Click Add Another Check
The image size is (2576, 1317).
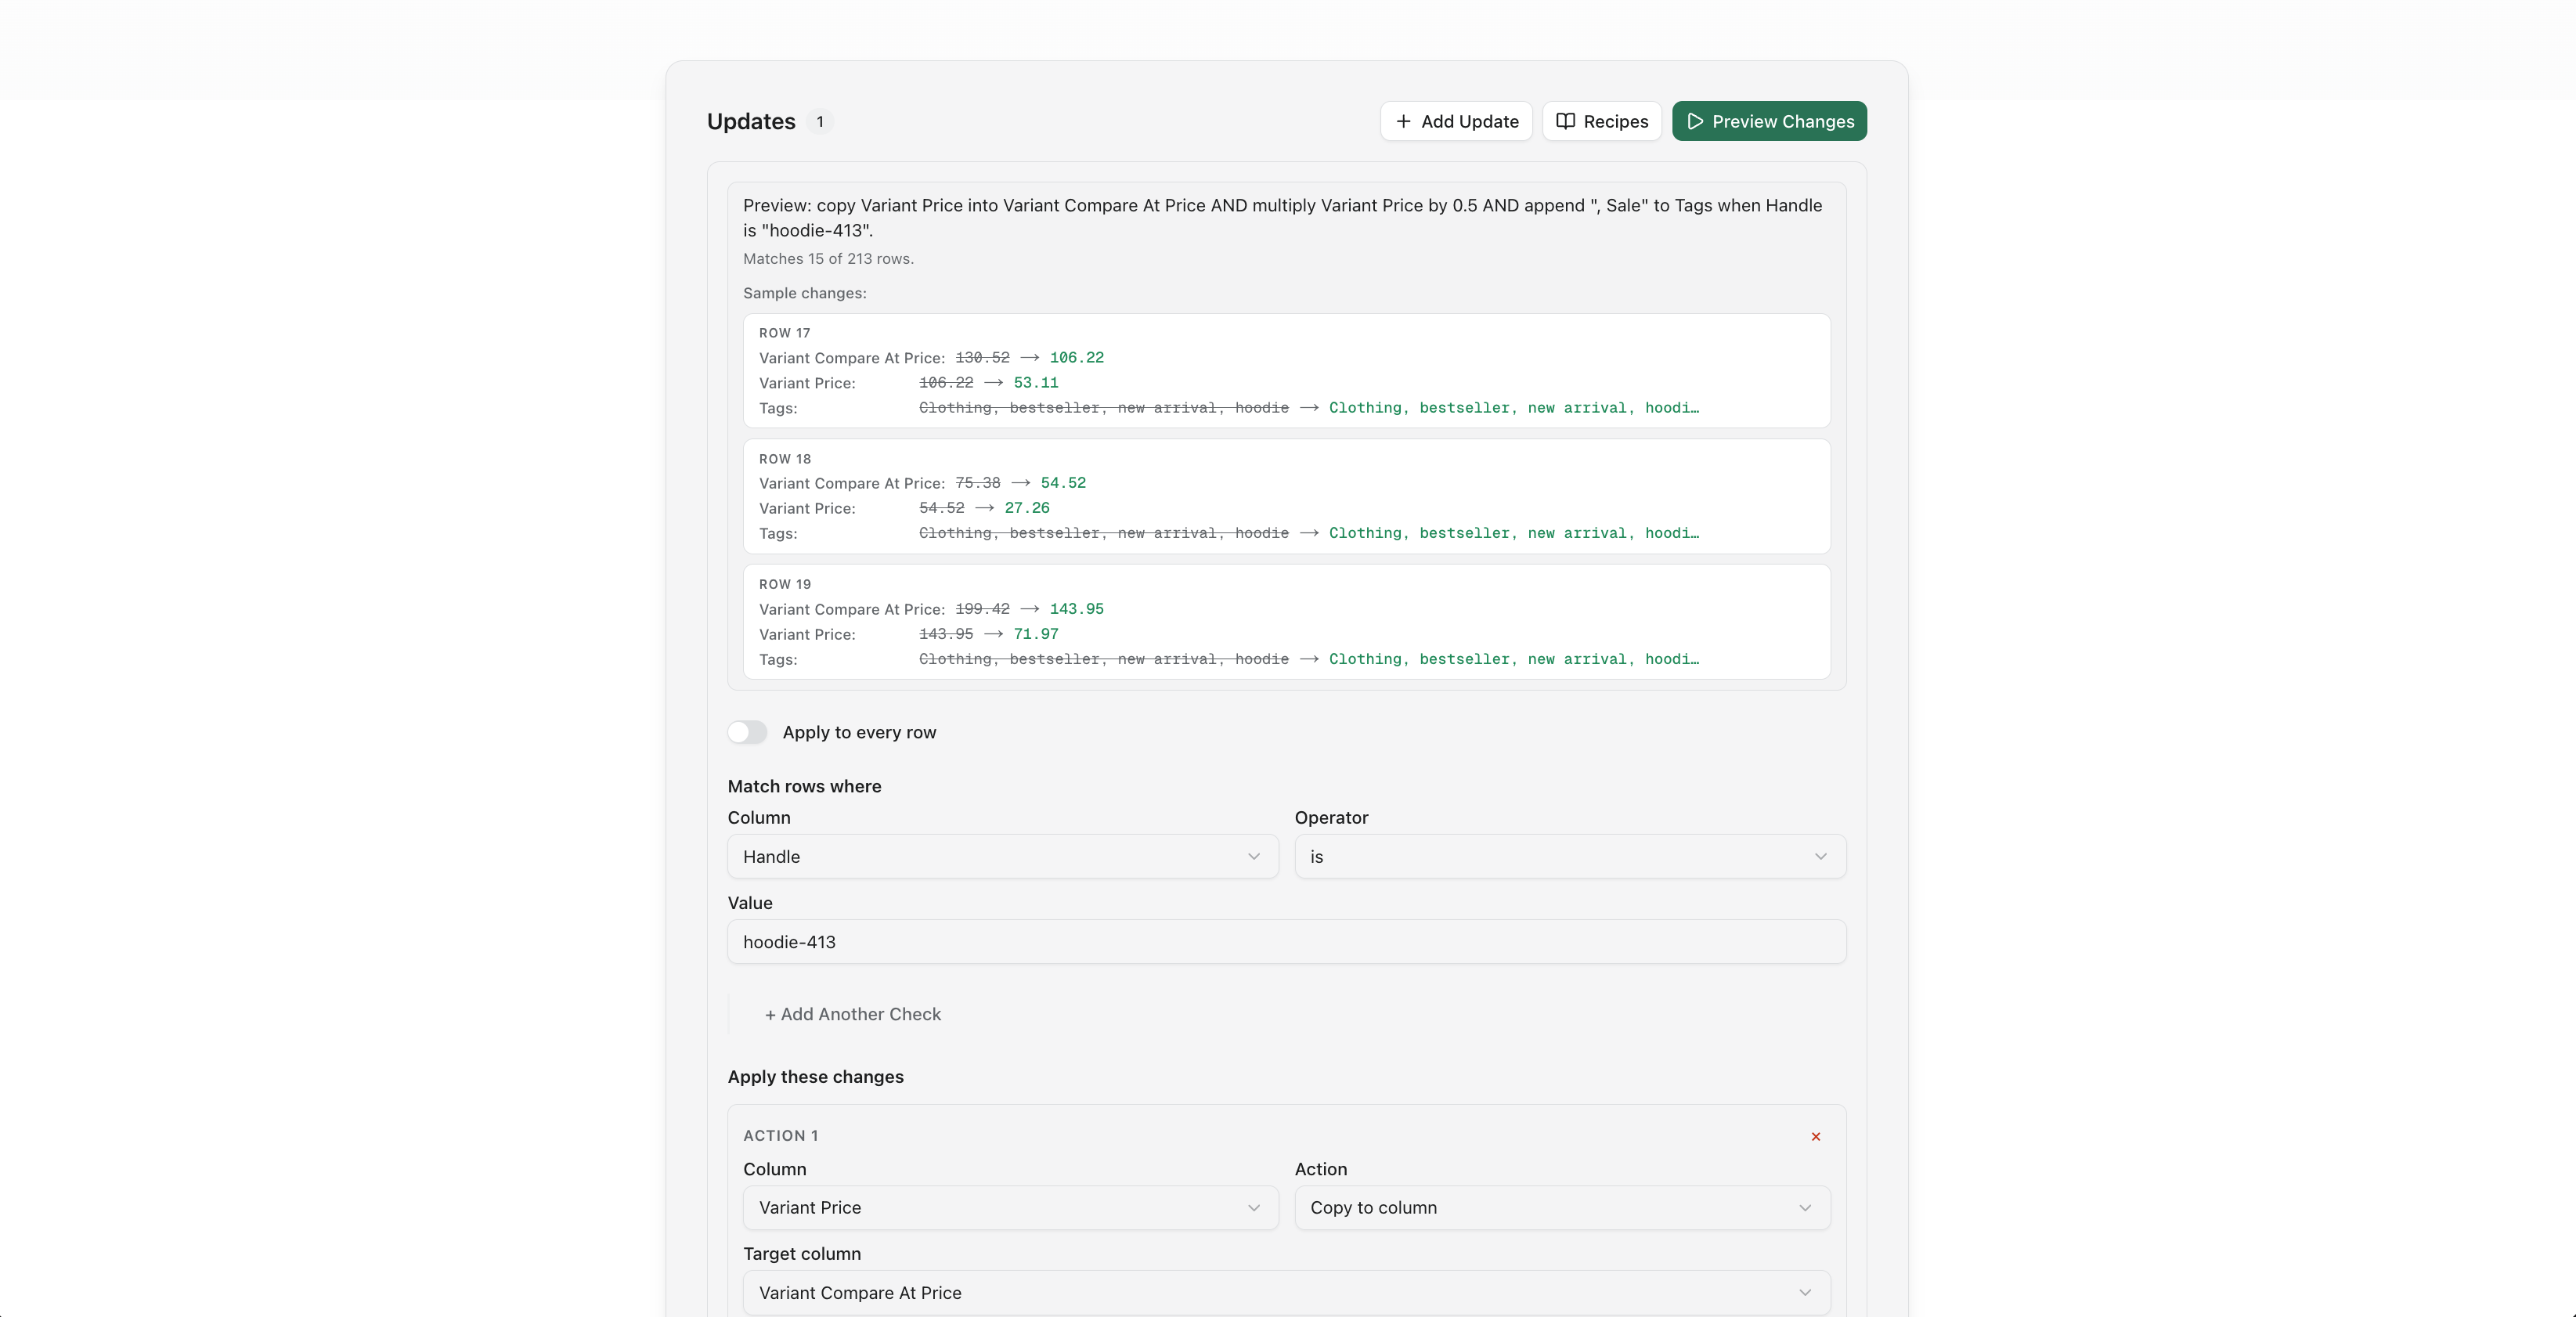coord(853,1014)
